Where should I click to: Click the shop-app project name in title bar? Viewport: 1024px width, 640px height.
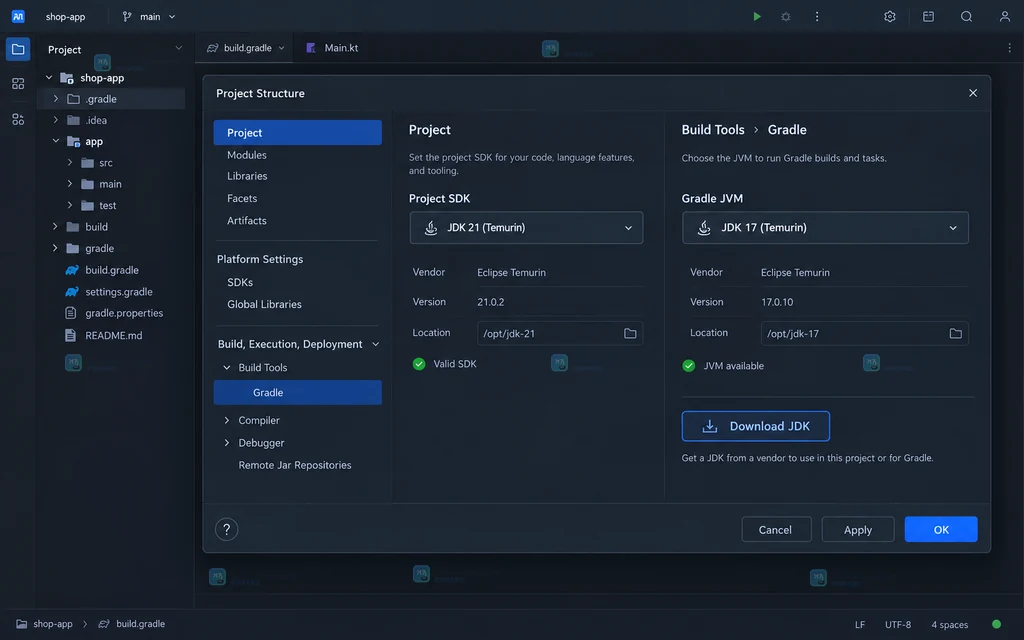click(65, 16)
